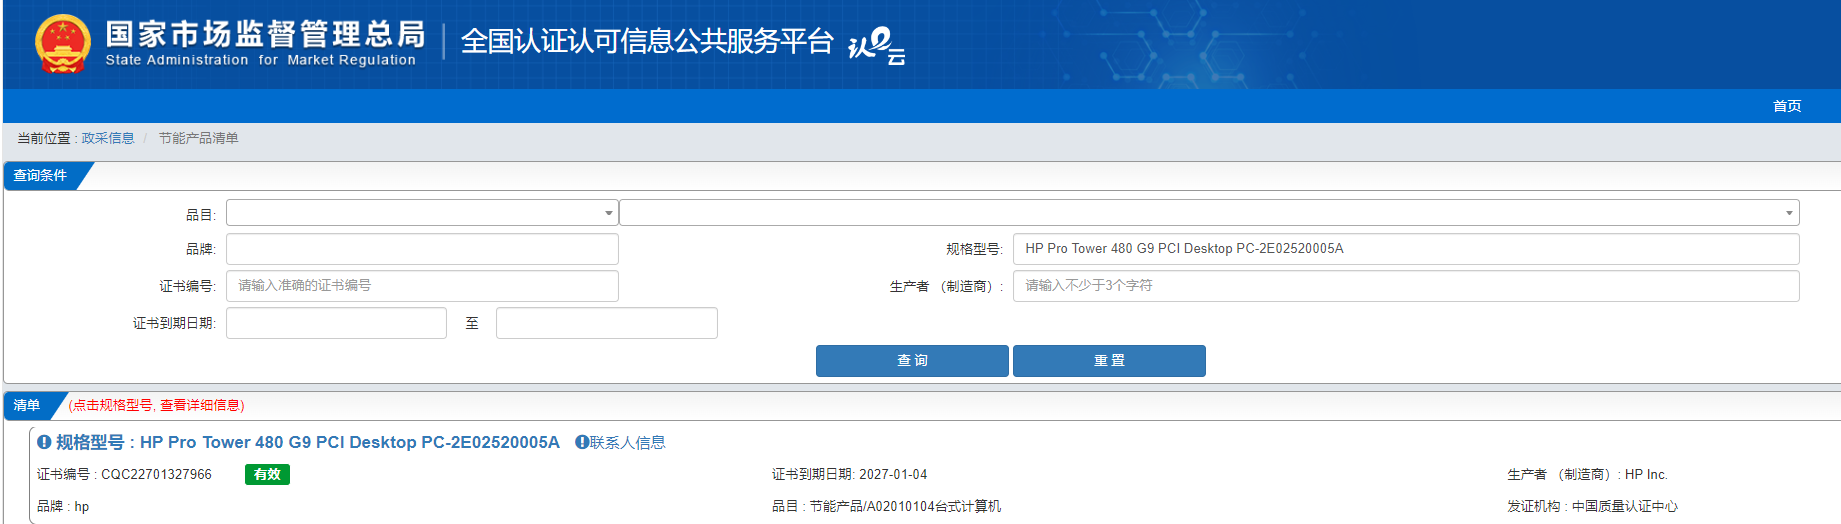Click the green 有效 status badge

tap(267, 474)
